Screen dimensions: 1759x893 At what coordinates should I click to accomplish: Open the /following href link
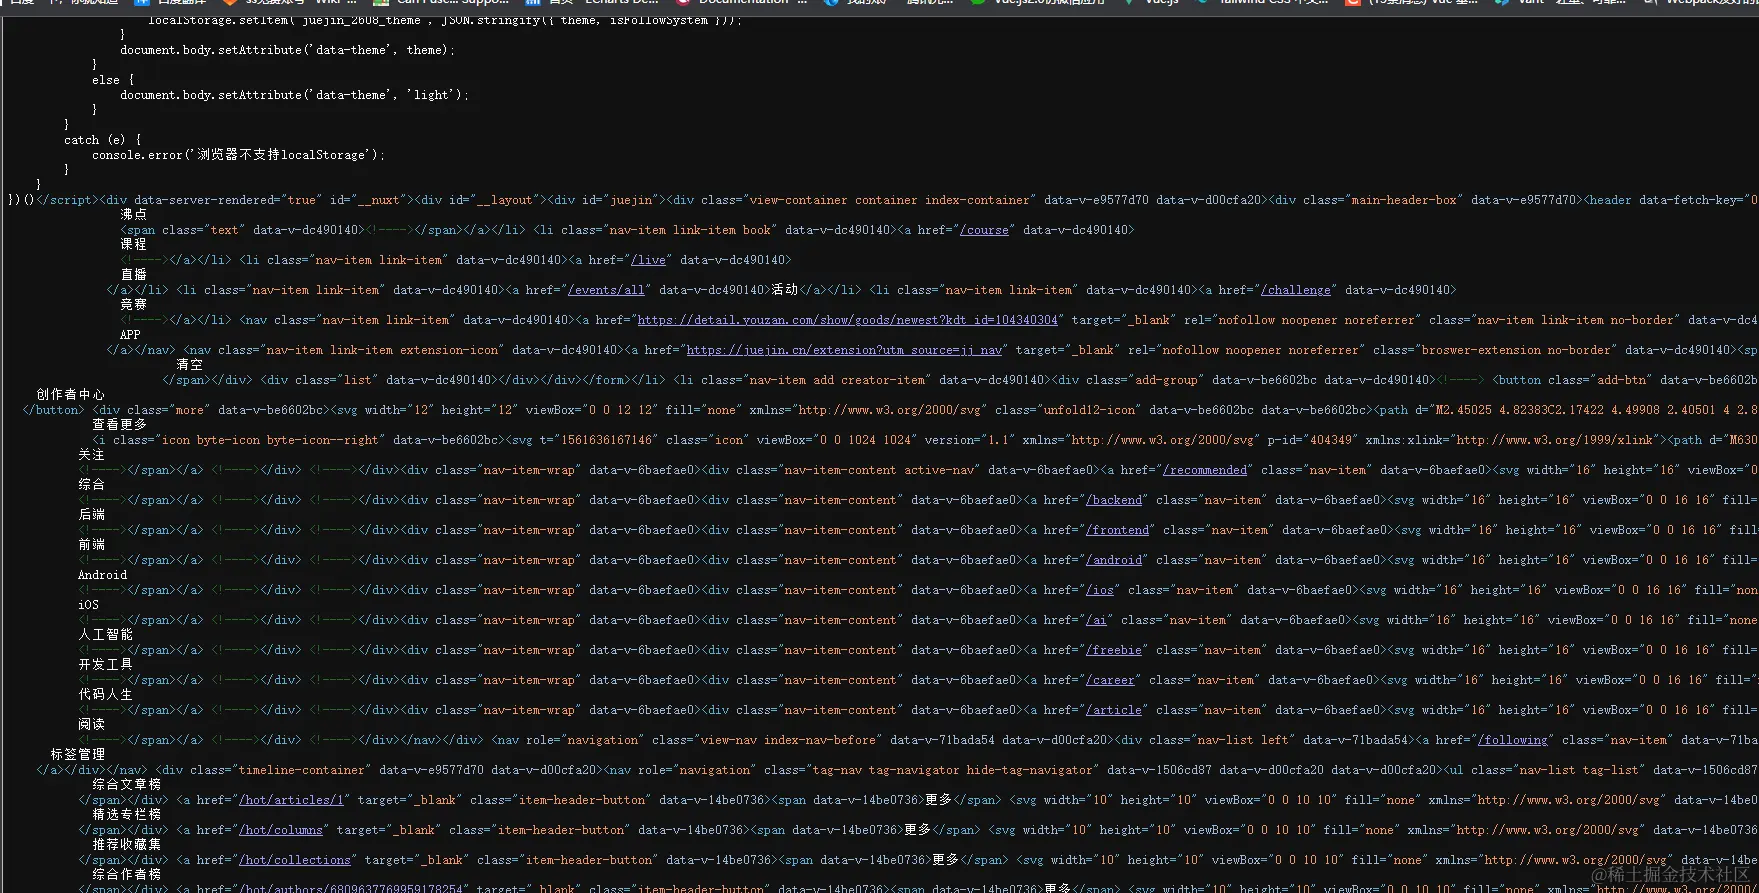(1513, 740)
